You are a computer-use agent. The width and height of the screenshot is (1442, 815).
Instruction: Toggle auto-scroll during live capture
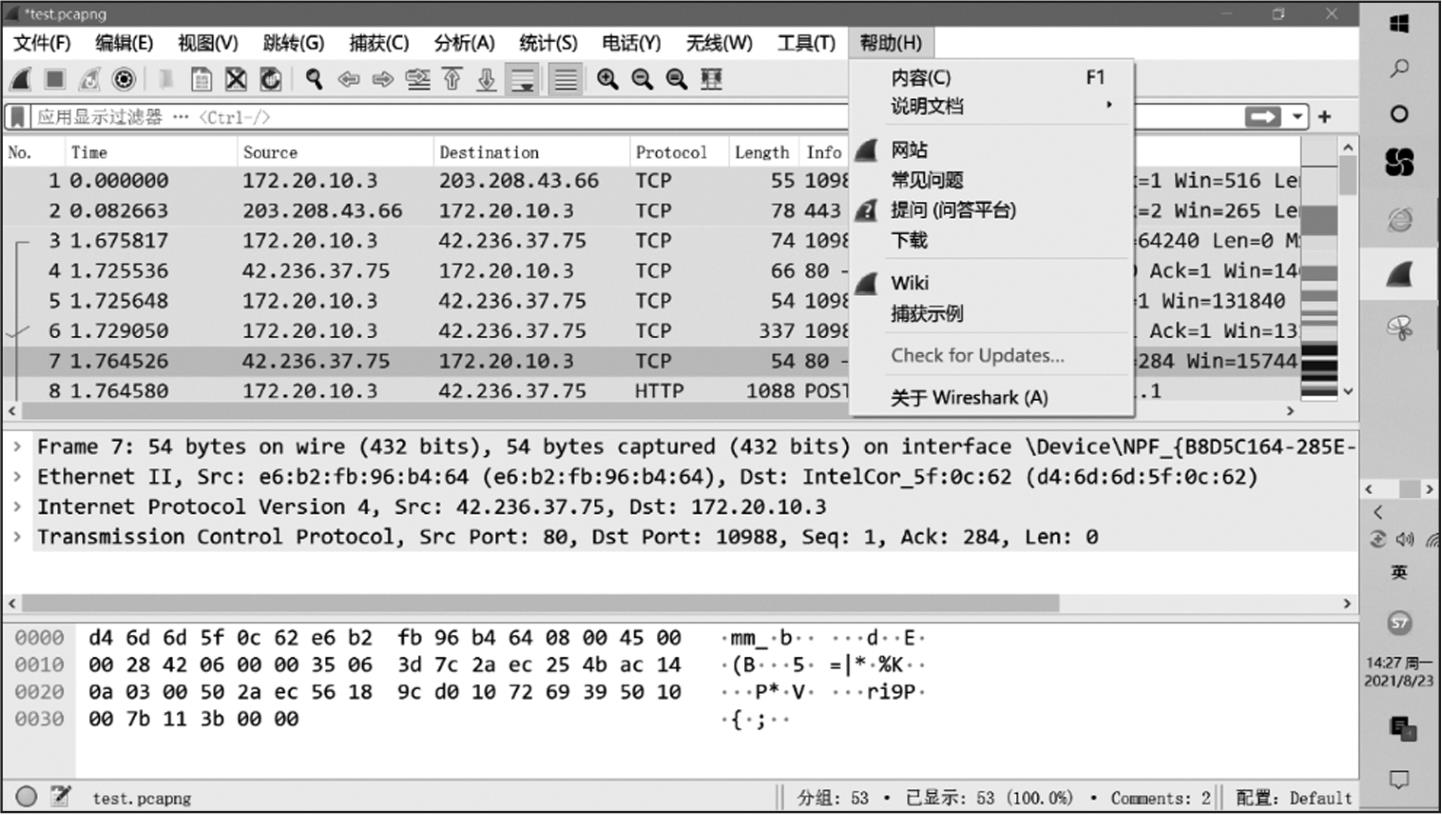[x=522, y=80]
